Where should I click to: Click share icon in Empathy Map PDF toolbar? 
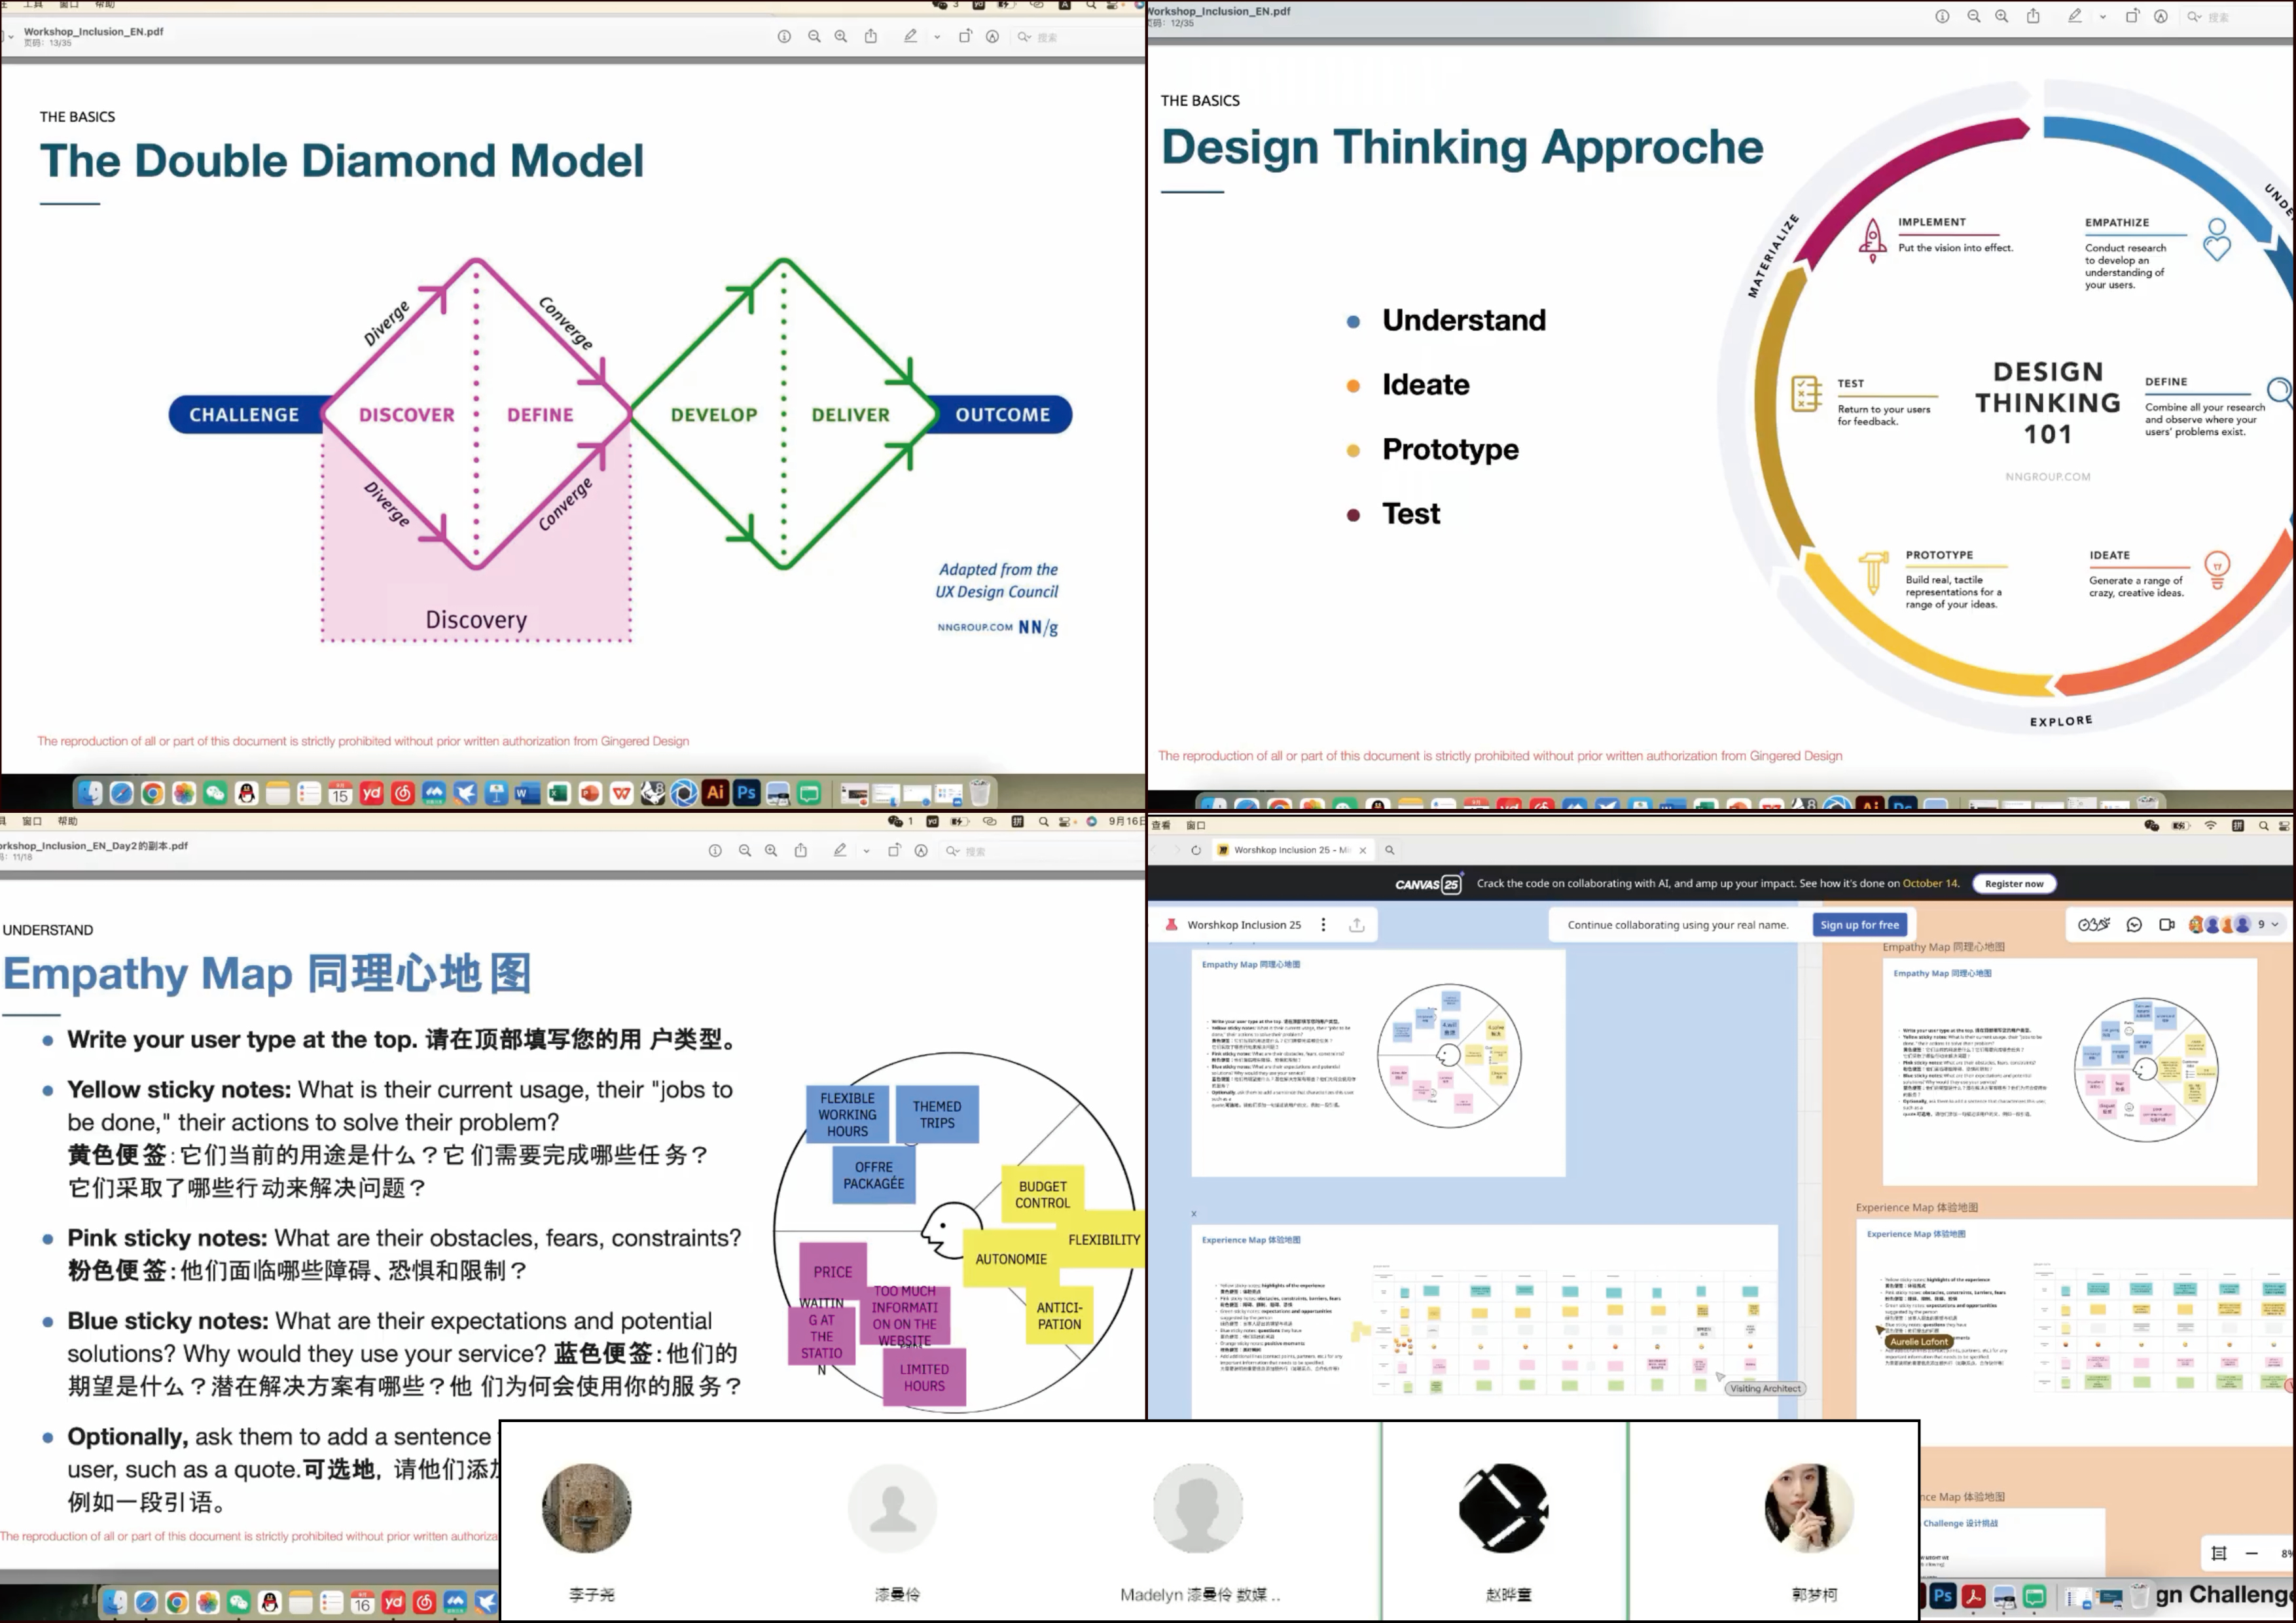pos(800,851)
